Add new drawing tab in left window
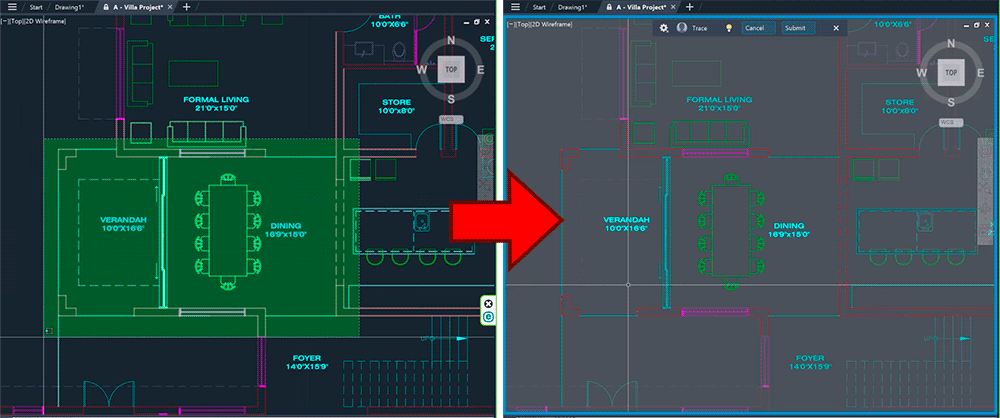 coord(186,7)
